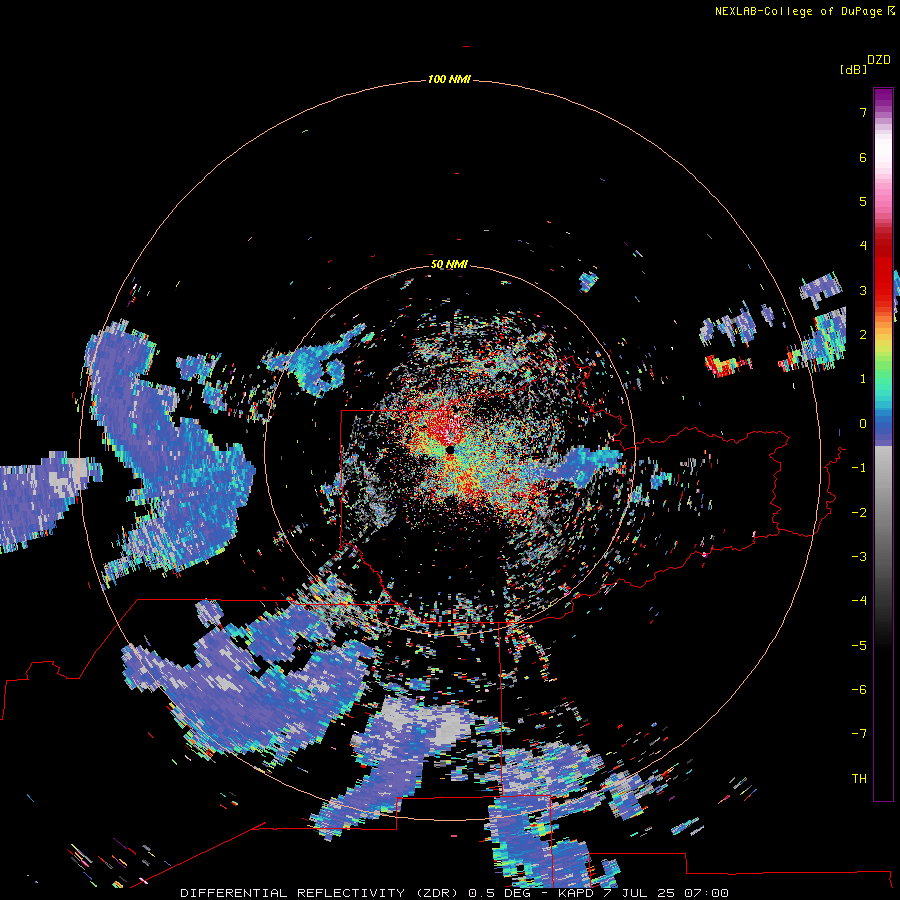
Task: Click the DIFFERENTIAL REFLECTIVITY (ZDR) caption text
Action: click(319, 893)
